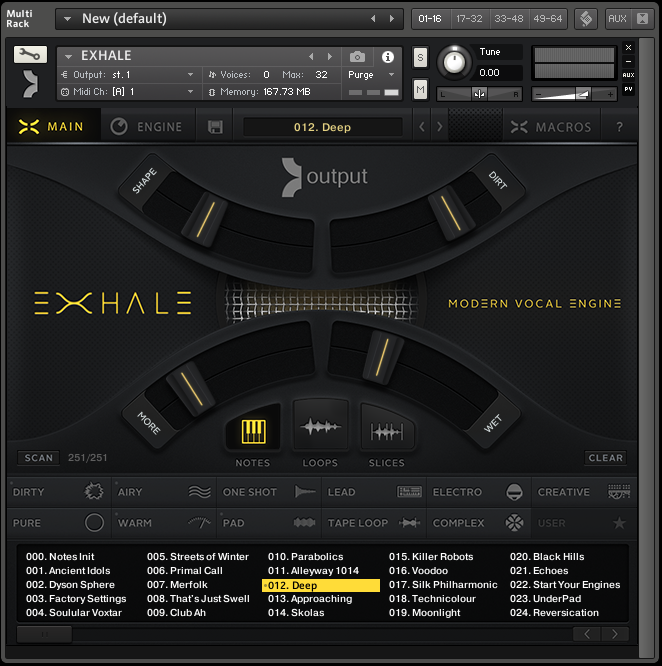
Task: Click the help question mark icon
Action: 619,127
